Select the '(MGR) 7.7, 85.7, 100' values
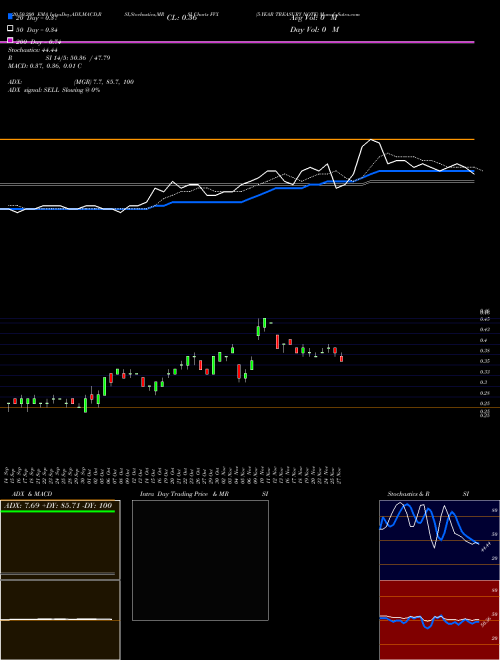 pos(104,82)
